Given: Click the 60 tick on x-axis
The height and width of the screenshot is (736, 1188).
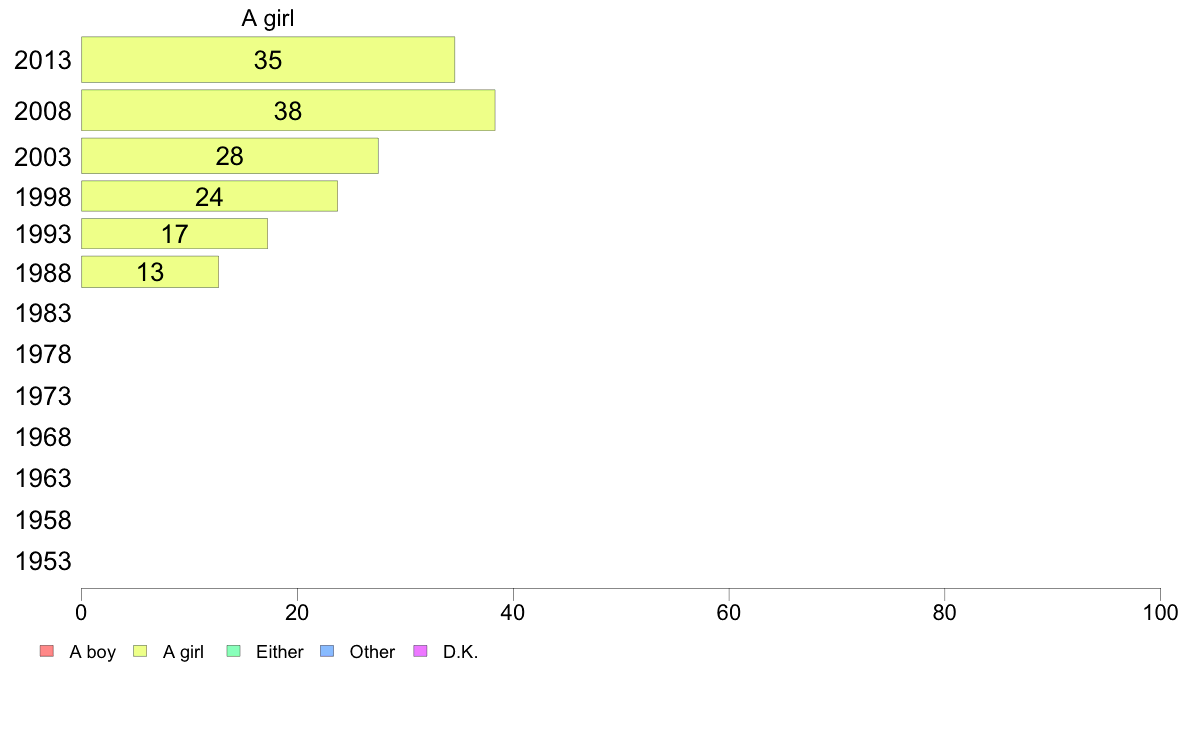Looking at the screenshot, I should tap(728, 612).
